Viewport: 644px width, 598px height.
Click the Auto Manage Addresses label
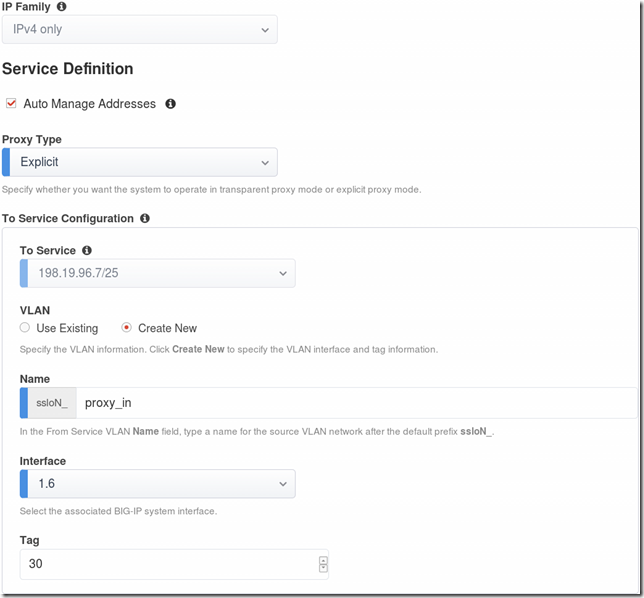coord(89,104)
